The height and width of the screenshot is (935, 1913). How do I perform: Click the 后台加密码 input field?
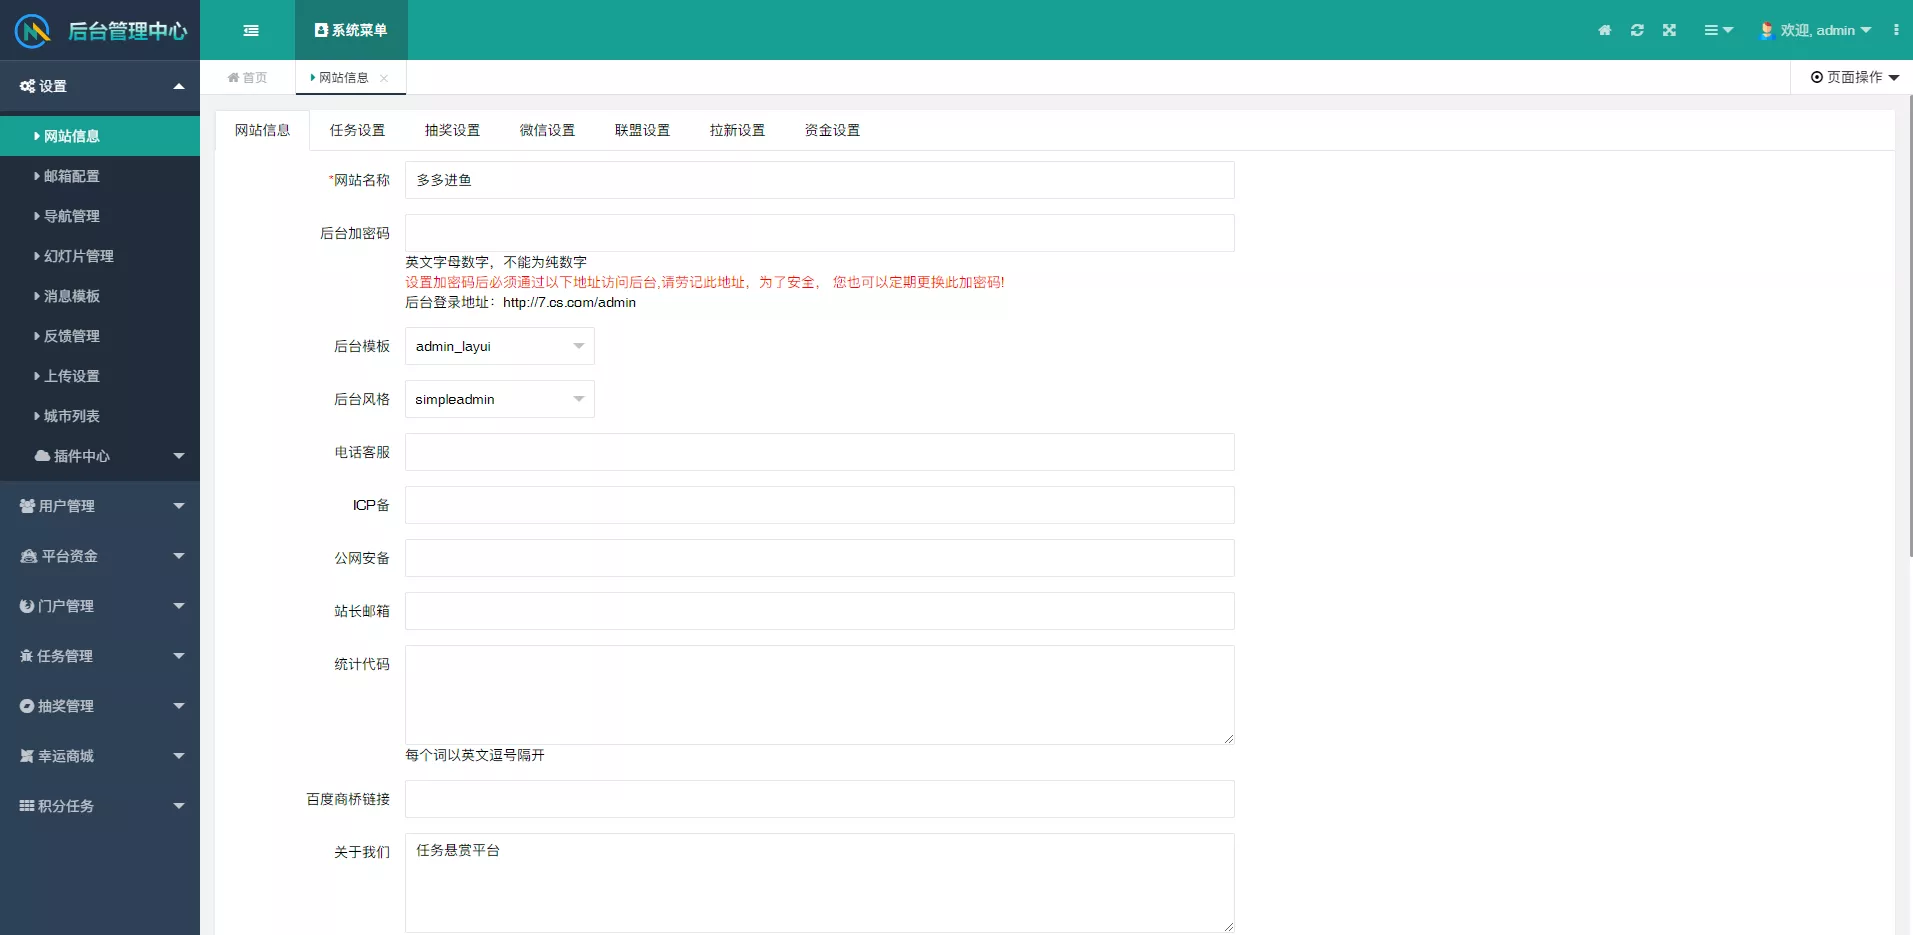pyautogui.click(x=819, y=233)
